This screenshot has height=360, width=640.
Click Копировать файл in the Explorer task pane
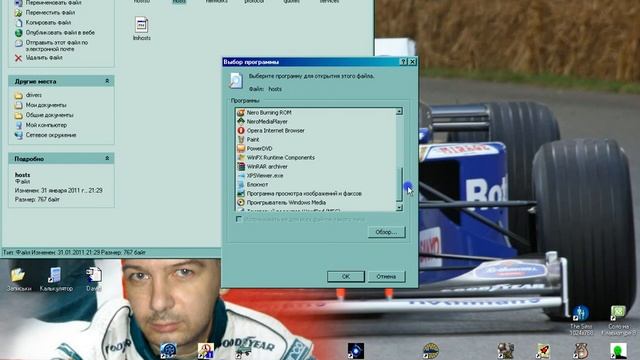48,22
